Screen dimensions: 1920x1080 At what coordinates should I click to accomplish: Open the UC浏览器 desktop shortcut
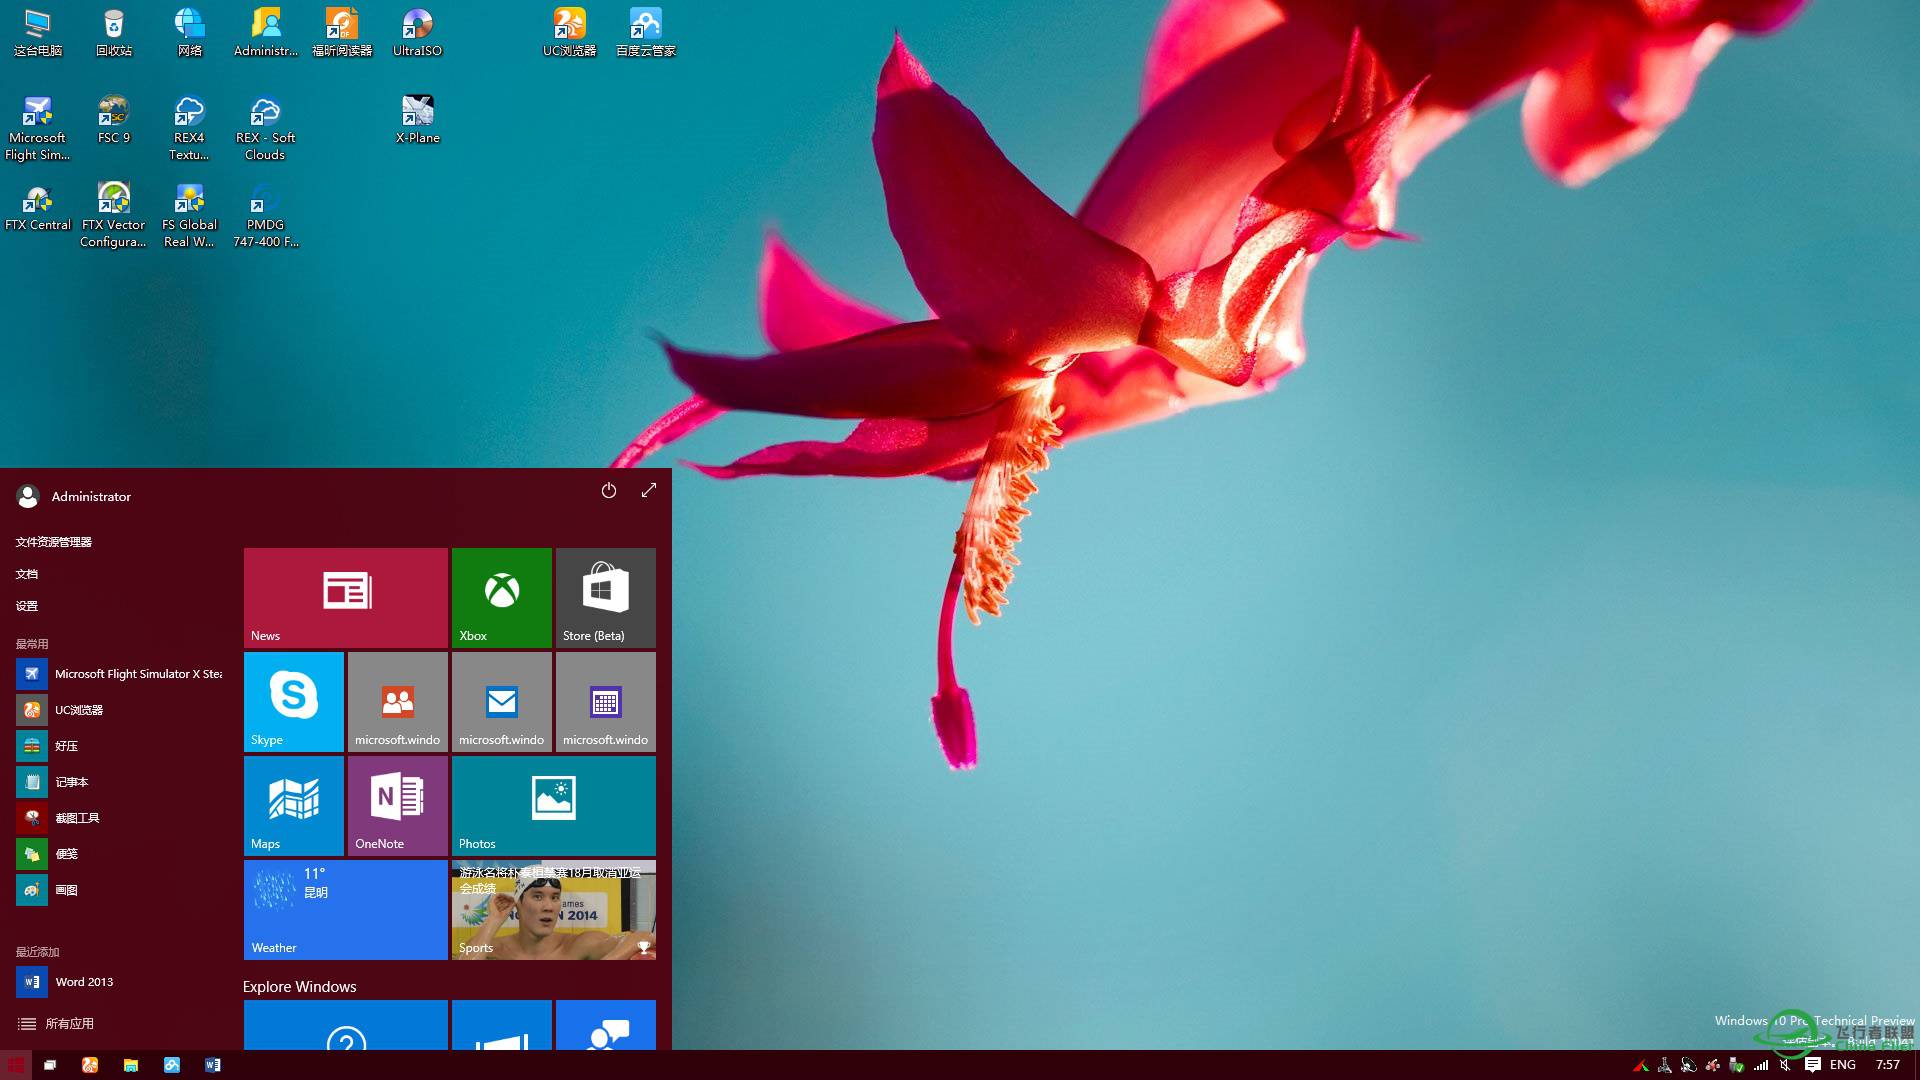(x=570, y=33)
